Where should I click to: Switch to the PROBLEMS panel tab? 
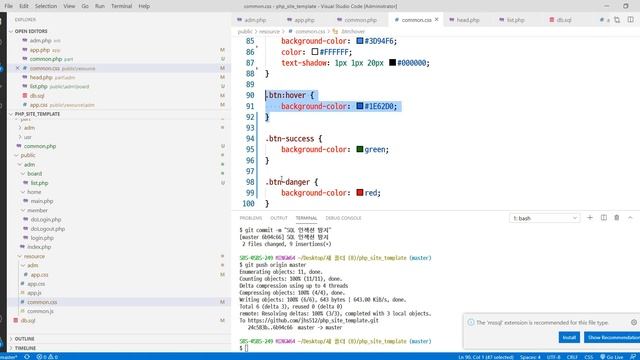point(251,218)
